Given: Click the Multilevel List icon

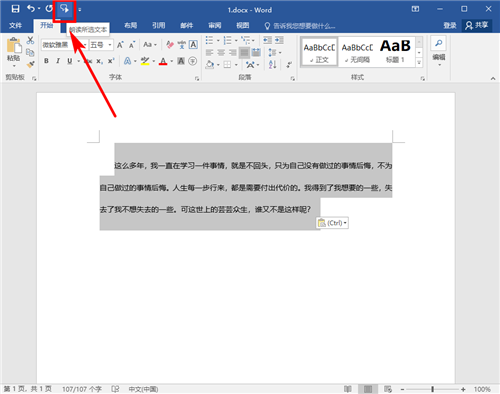Looking at the screenshot, I should (x=246, y=41).
